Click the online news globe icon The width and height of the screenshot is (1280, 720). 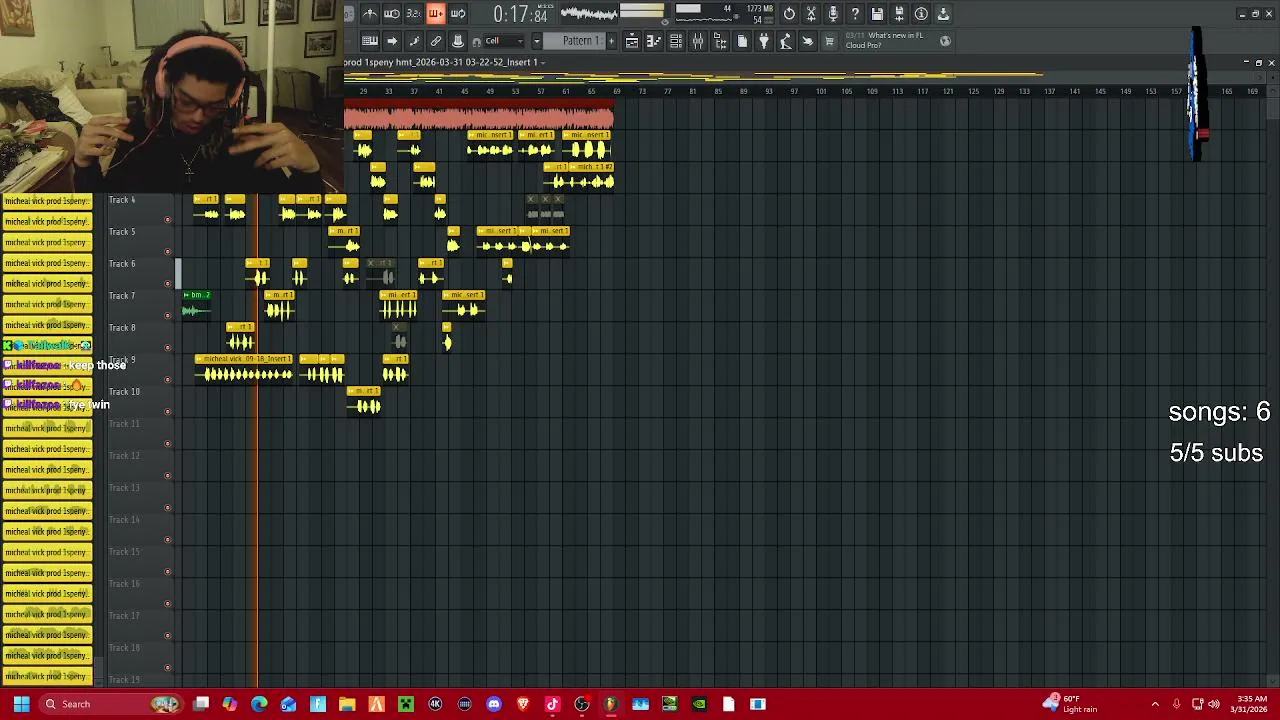945,41
